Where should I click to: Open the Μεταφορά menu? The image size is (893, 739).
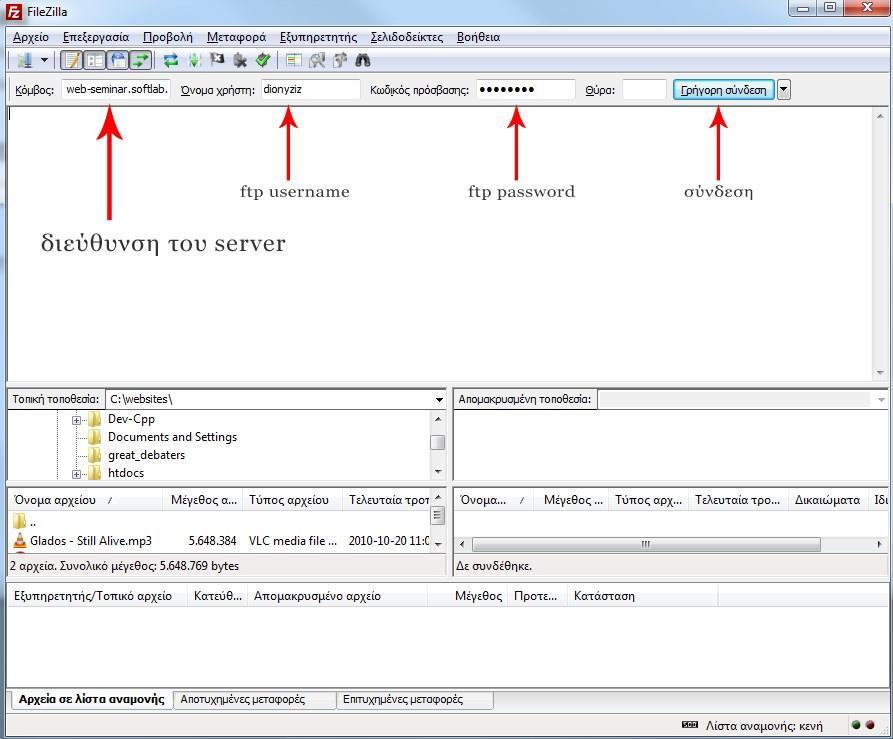tap(236, 37)
